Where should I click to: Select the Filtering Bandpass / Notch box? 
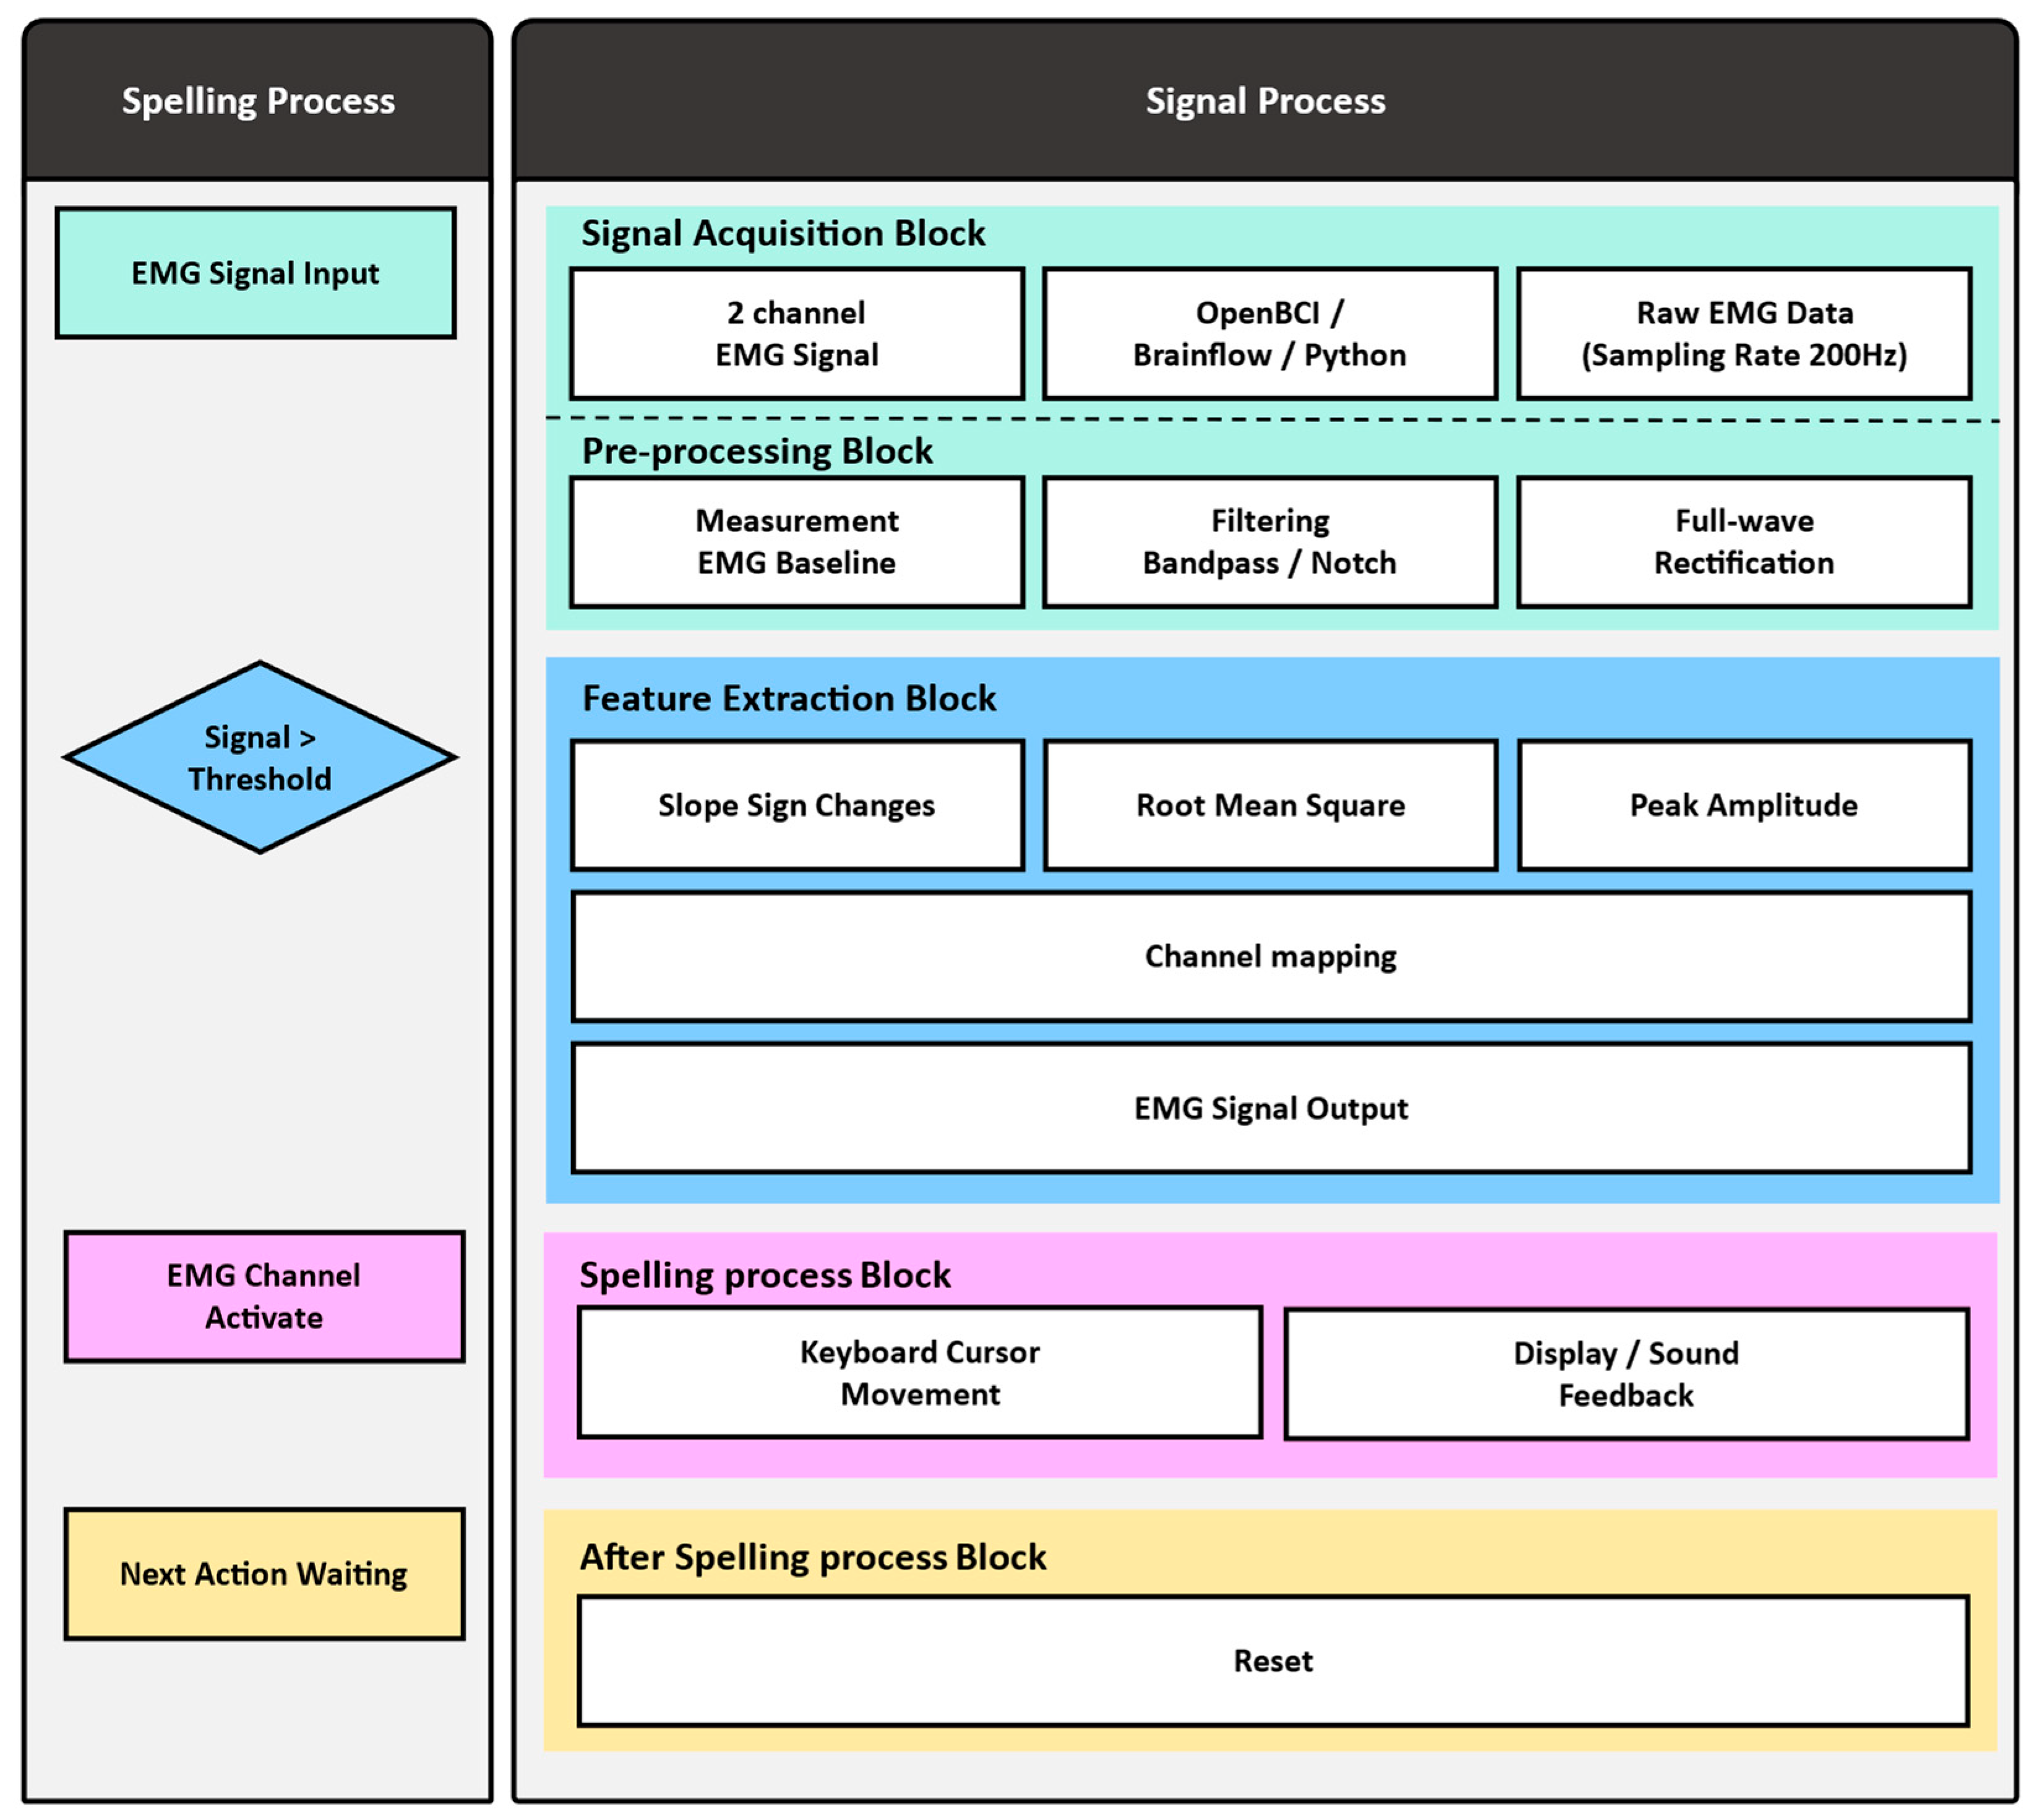(1270, 542)
